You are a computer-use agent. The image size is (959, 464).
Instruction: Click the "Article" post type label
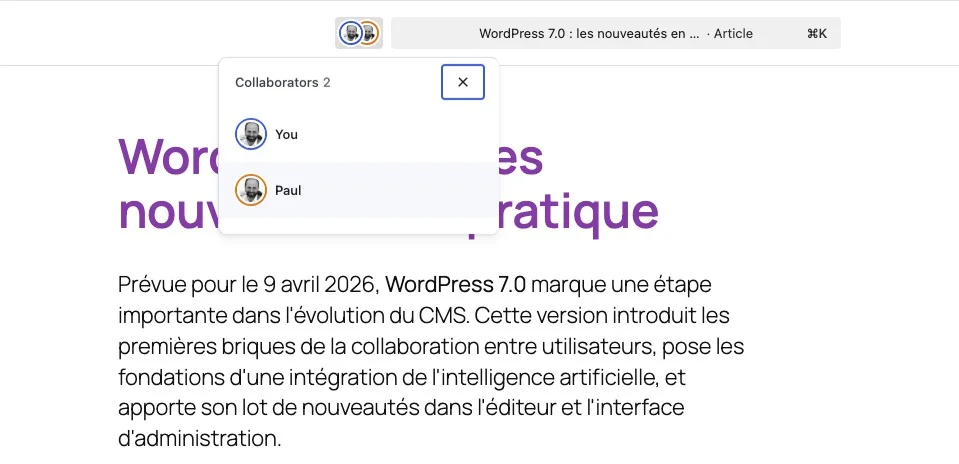point(733,33)
